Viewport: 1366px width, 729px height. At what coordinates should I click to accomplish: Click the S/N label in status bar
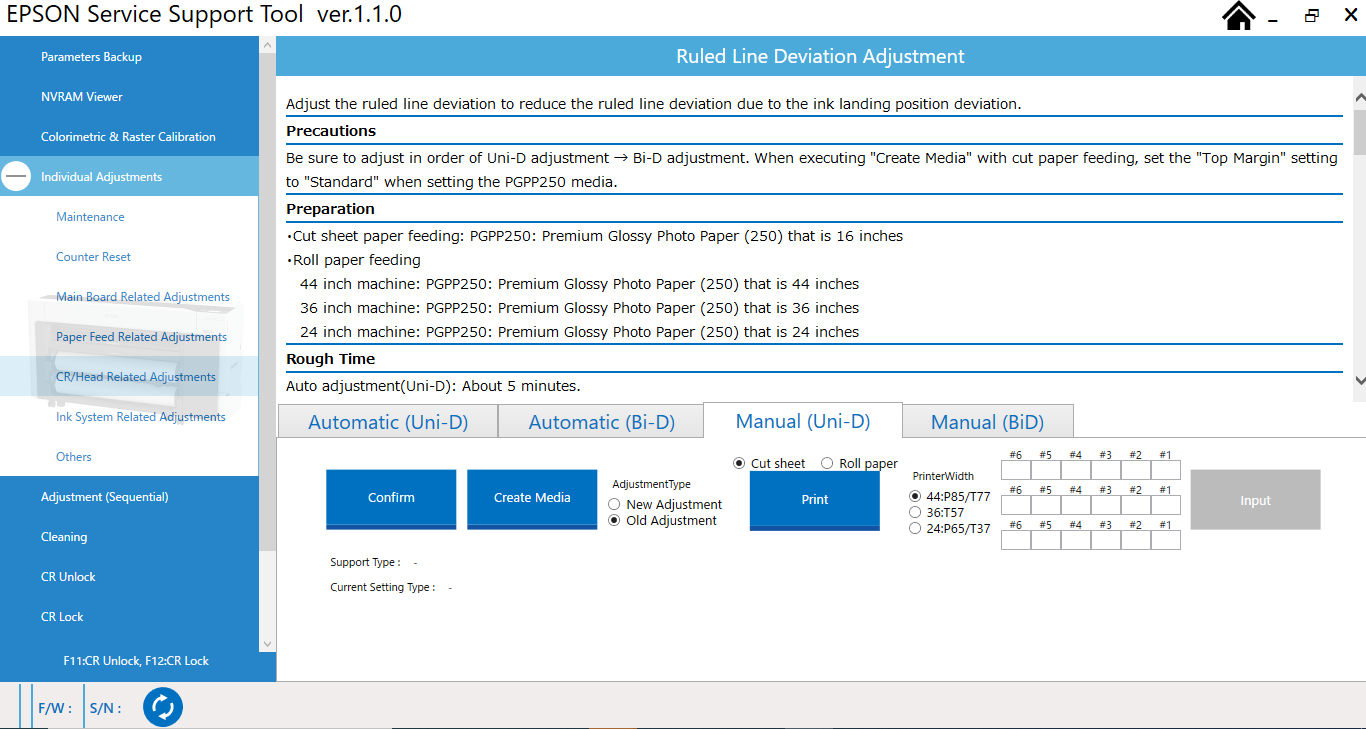105,708
